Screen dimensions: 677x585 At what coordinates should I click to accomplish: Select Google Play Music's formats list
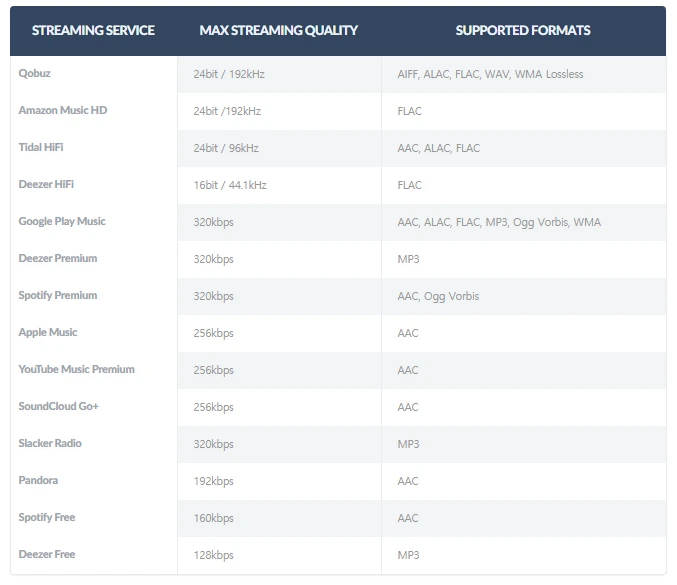click(x=499, y=222)
